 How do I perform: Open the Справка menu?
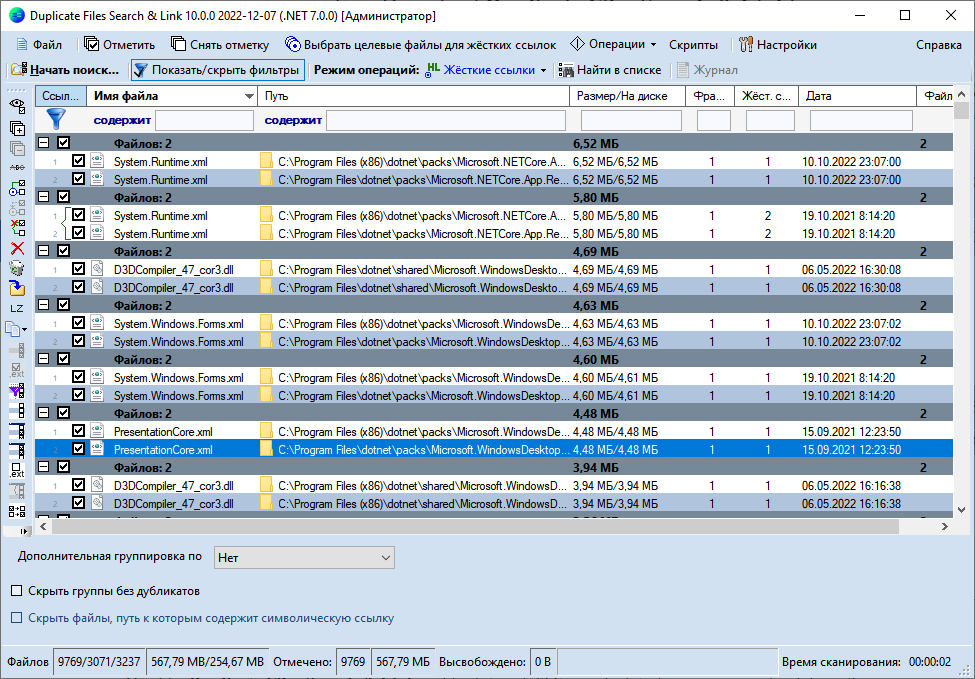point(938,44)
